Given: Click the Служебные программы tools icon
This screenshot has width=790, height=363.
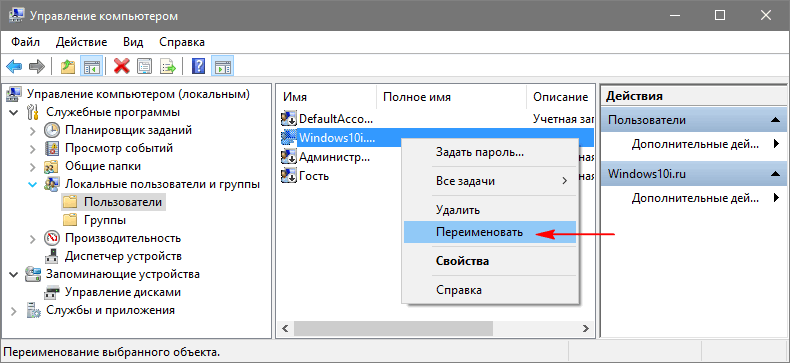Looking at the screenshot, I should tap(33, 112).
